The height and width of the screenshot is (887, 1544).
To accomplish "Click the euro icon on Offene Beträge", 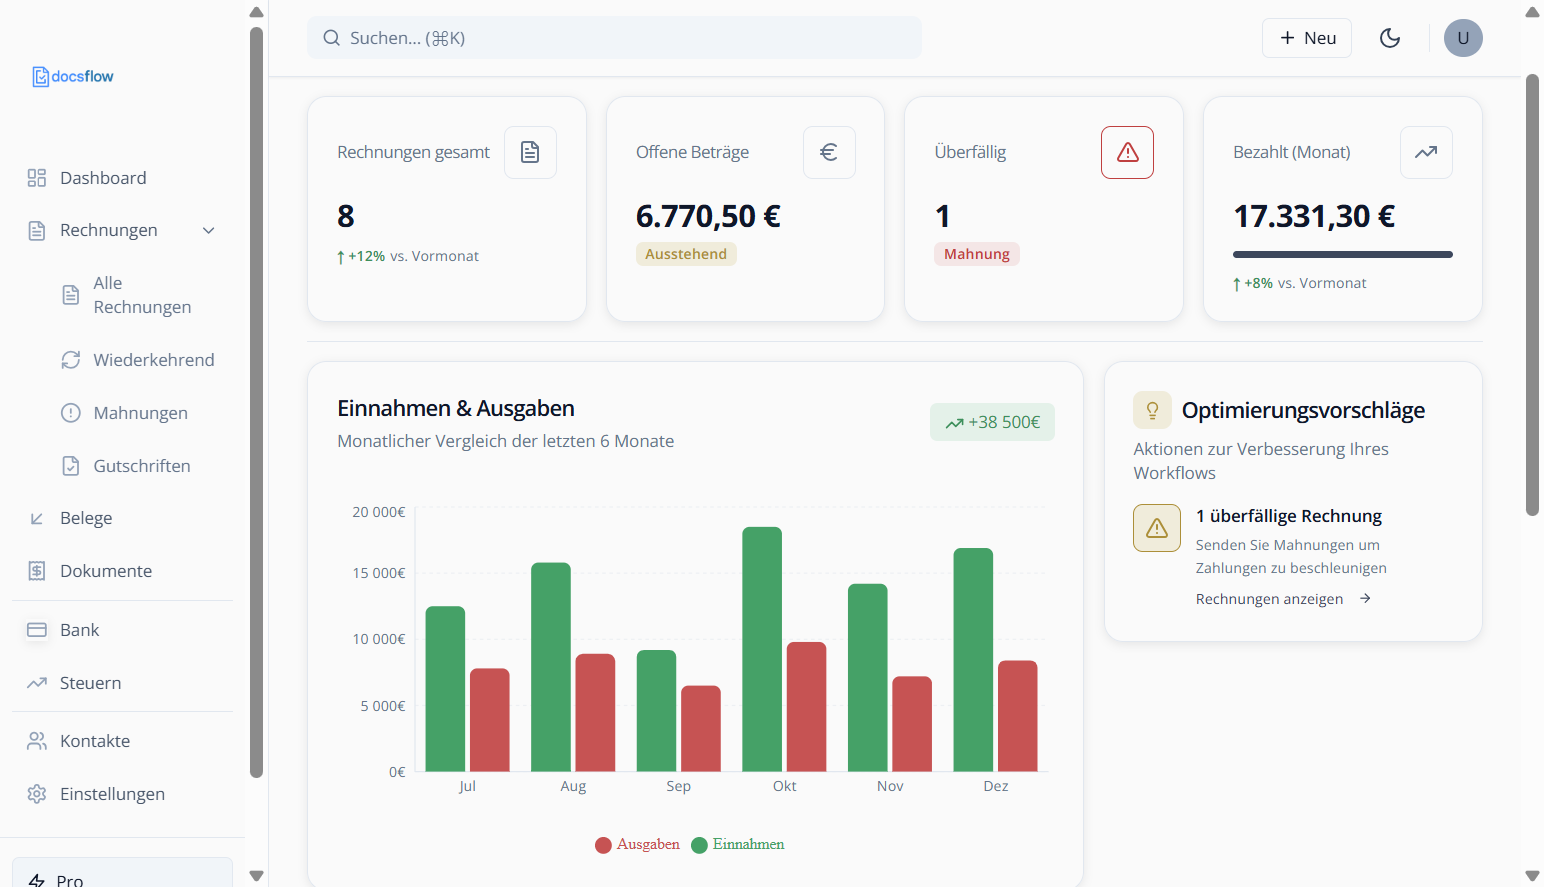I will point(828,152).
